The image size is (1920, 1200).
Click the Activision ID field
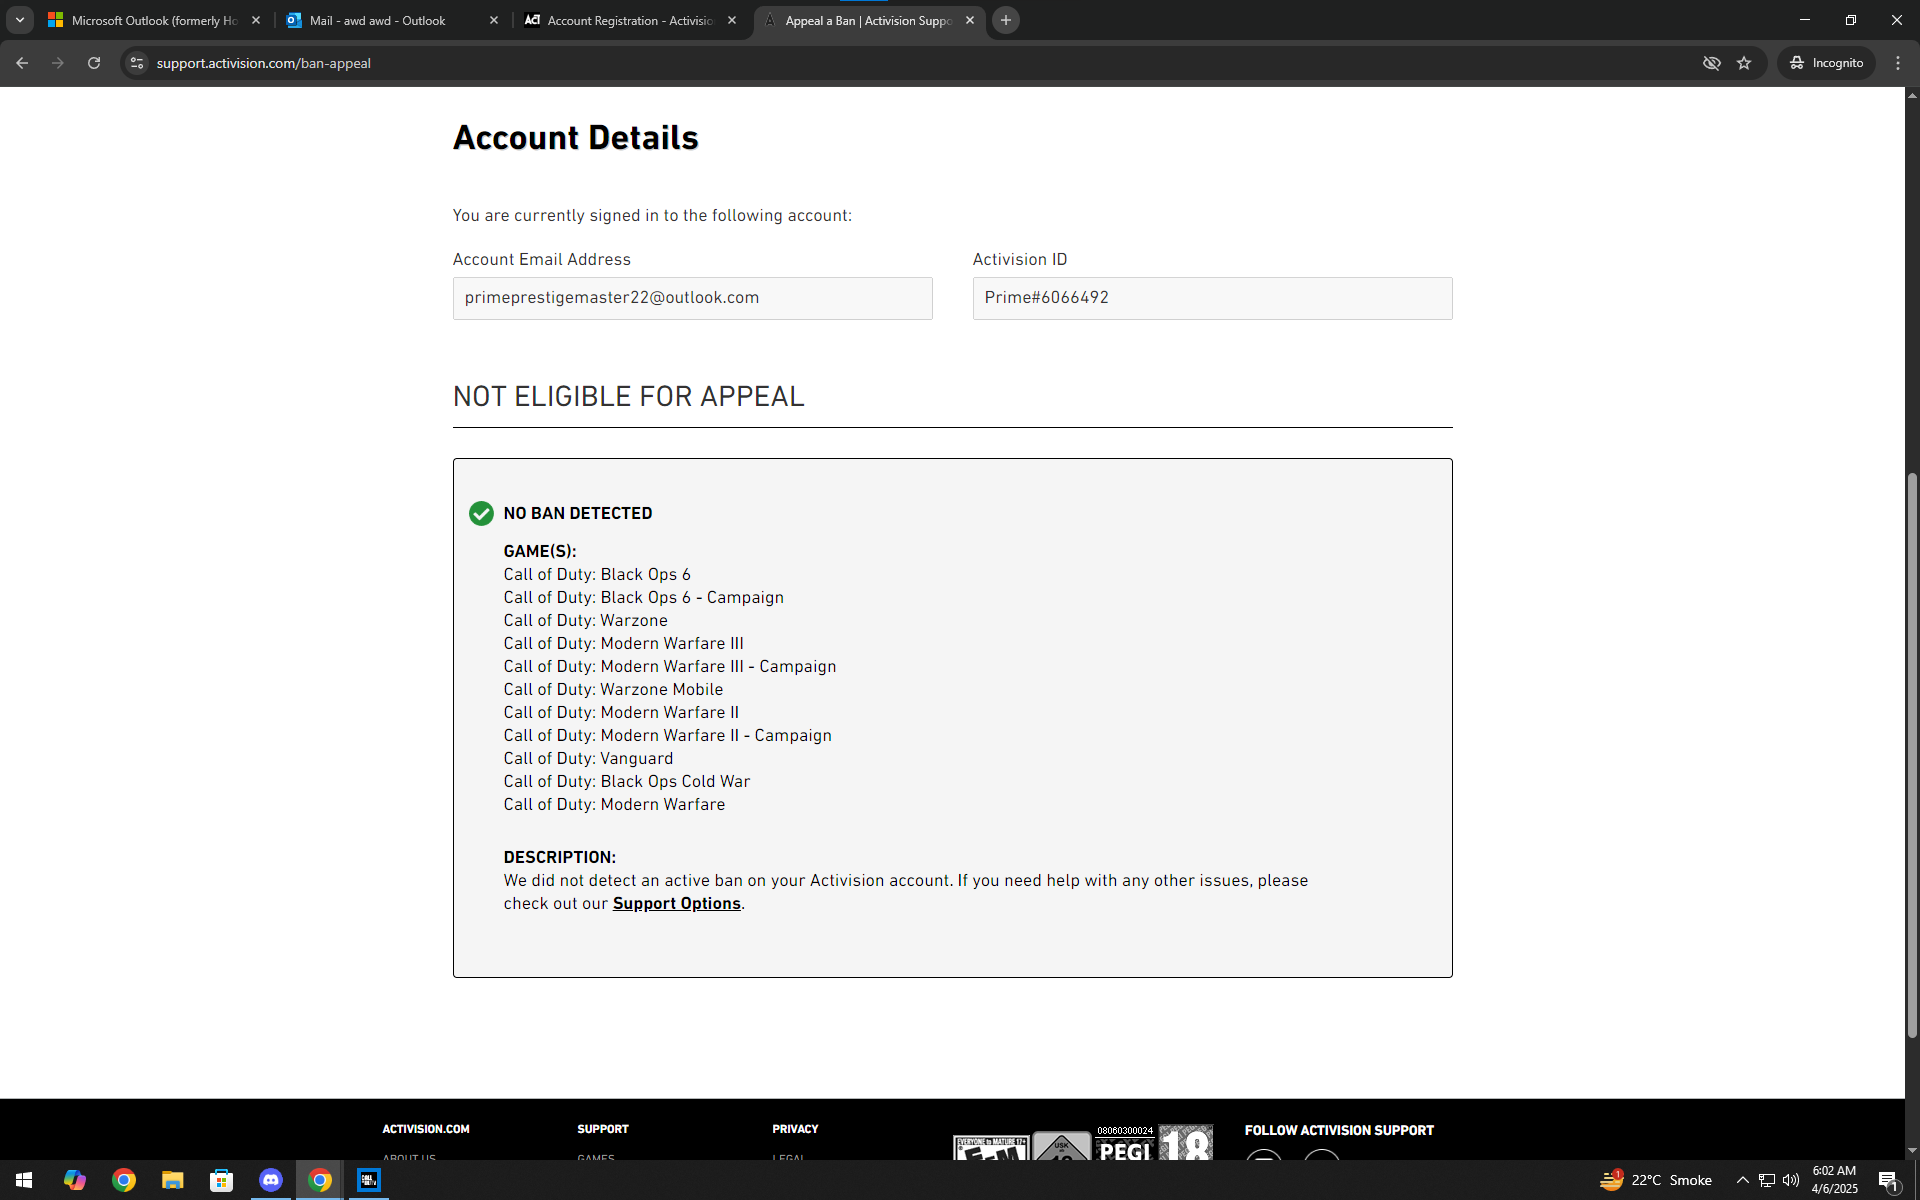[1212, 298]
